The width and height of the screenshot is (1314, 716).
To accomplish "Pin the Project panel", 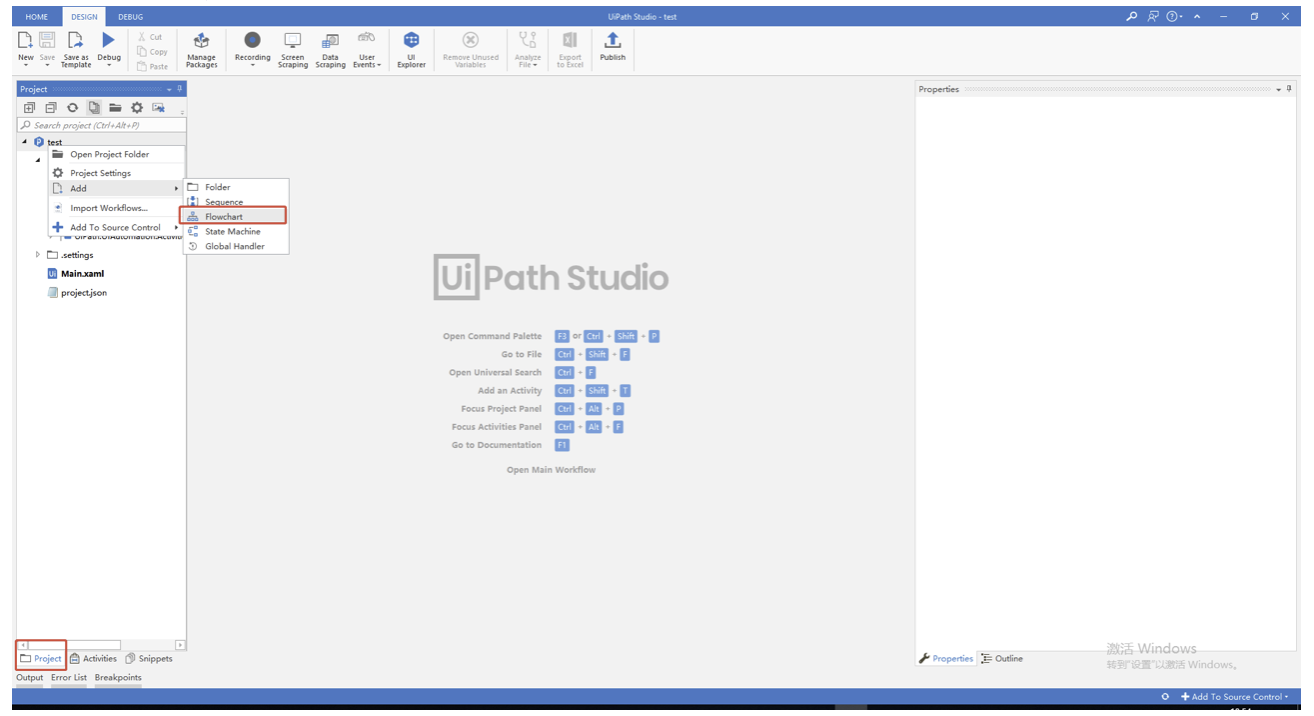I will click(x=180, y=89).
